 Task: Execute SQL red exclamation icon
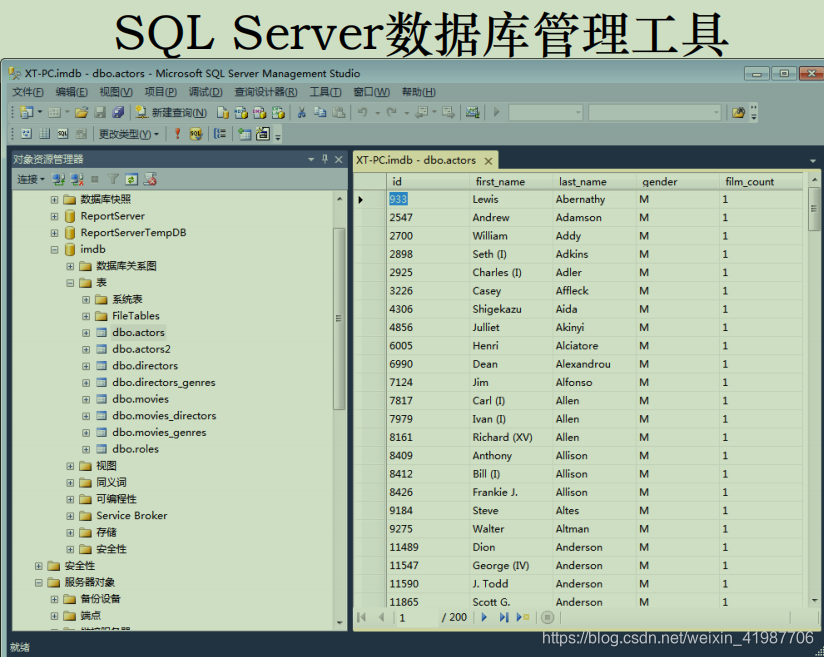[178, 134]
